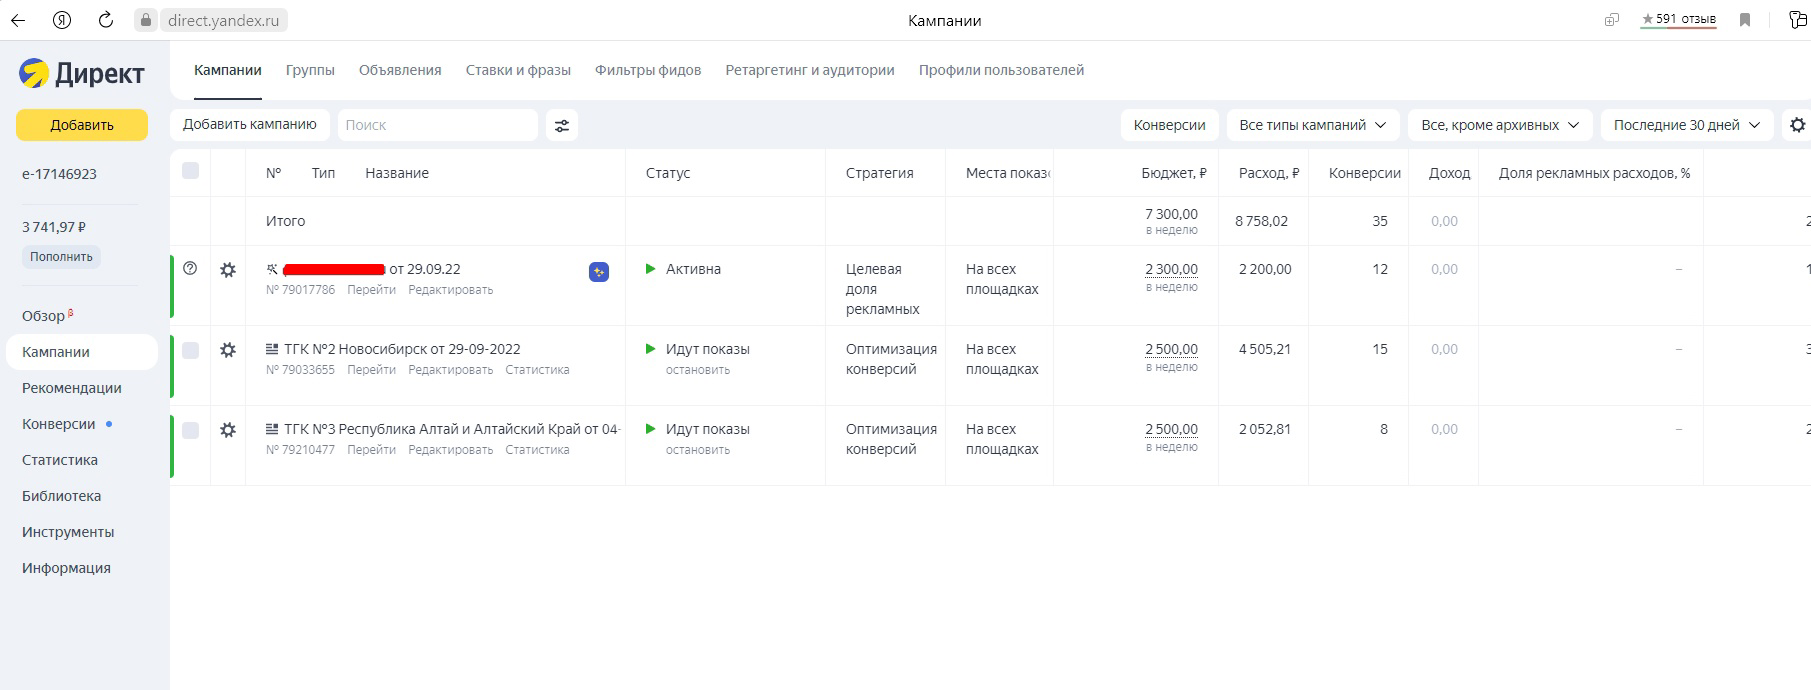Open the Объявления tab

tap(400, 70)
